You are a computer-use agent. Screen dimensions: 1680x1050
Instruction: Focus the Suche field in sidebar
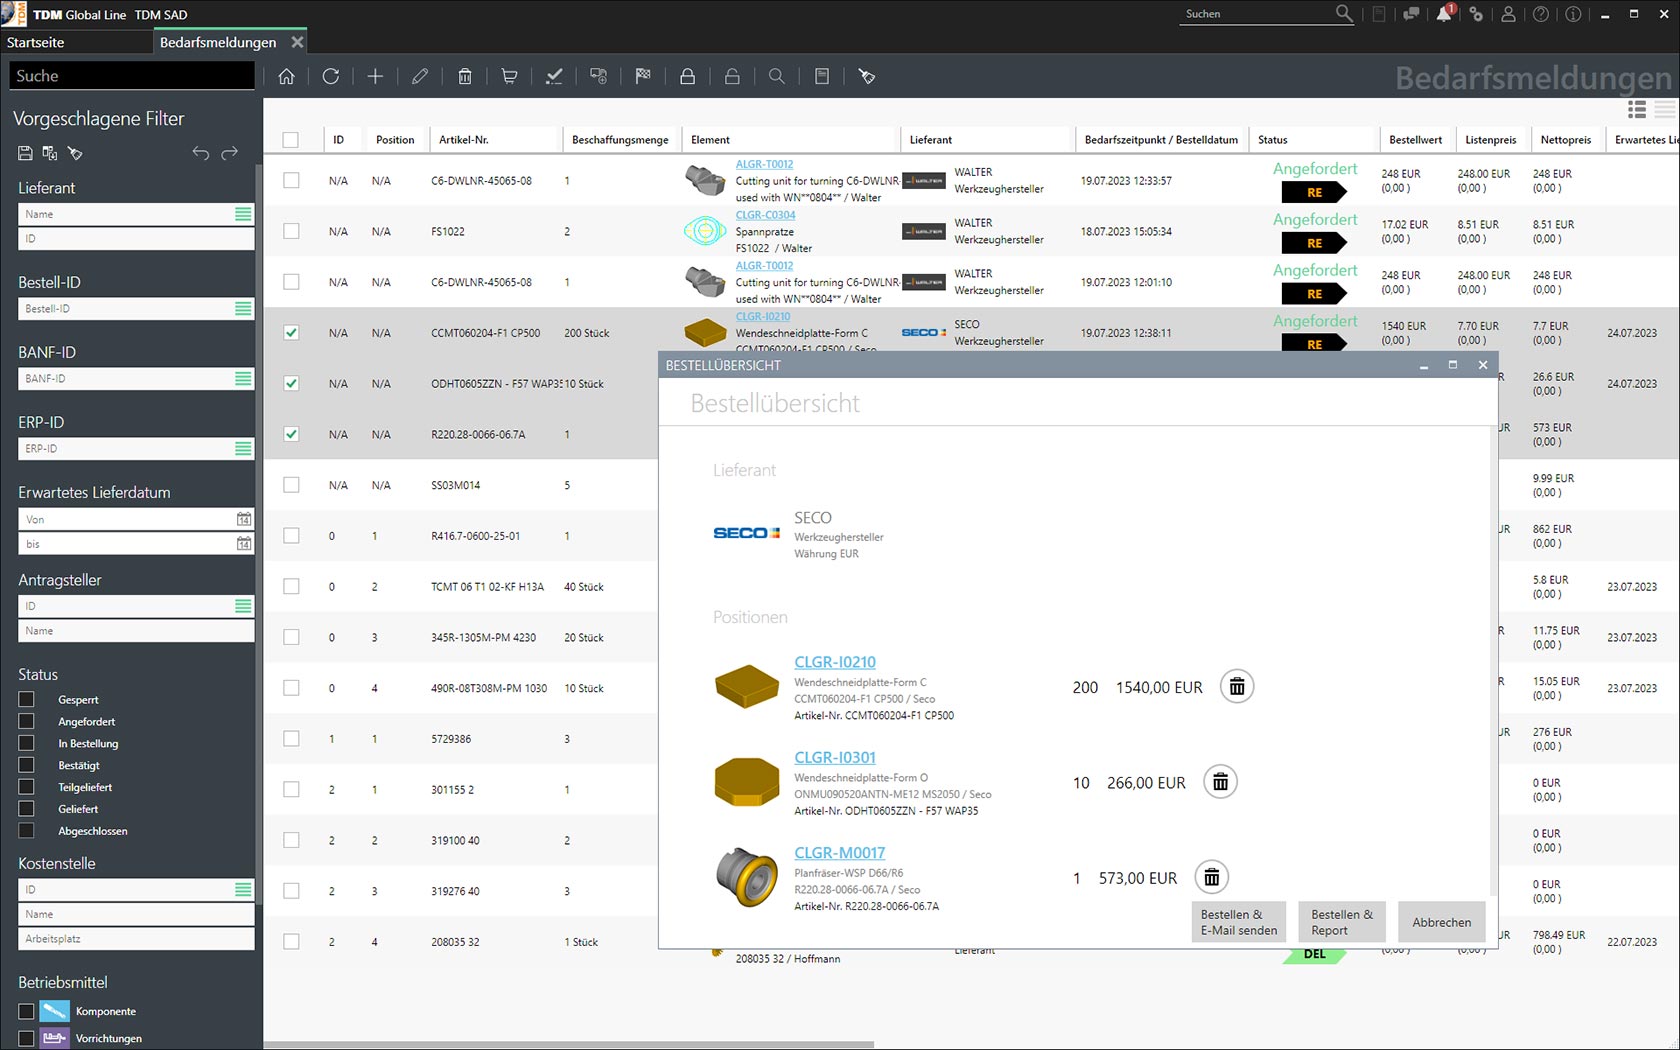[132, 76]
